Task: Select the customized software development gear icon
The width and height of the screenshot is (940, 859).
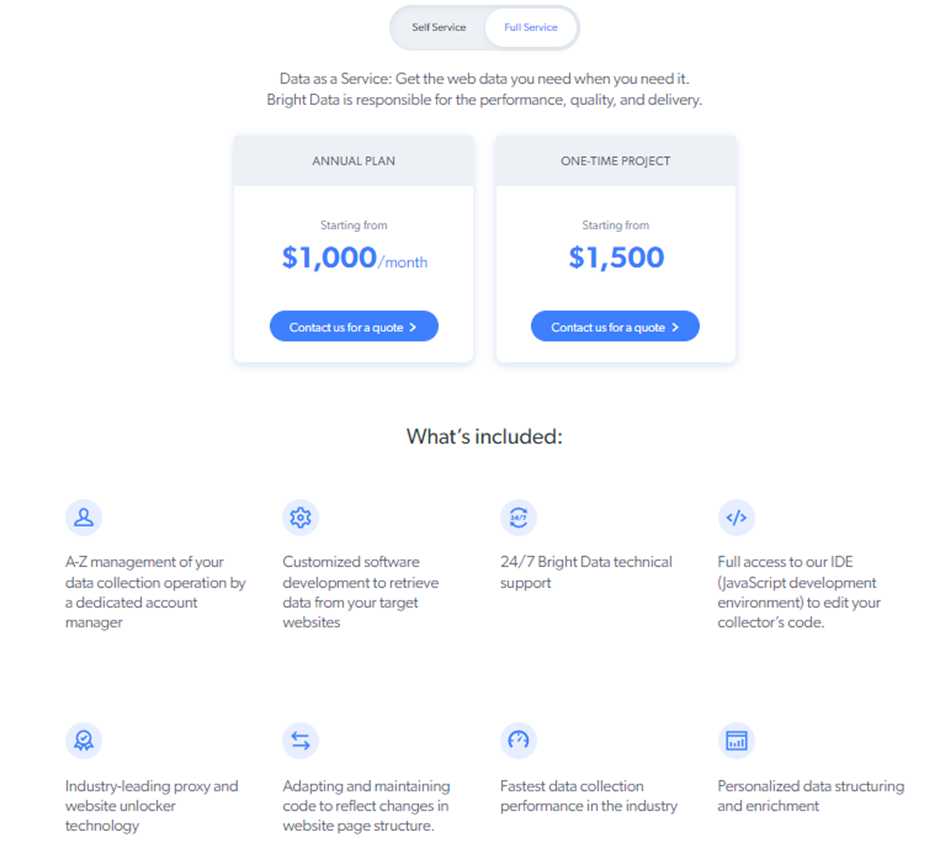Action: click(300, 517)
